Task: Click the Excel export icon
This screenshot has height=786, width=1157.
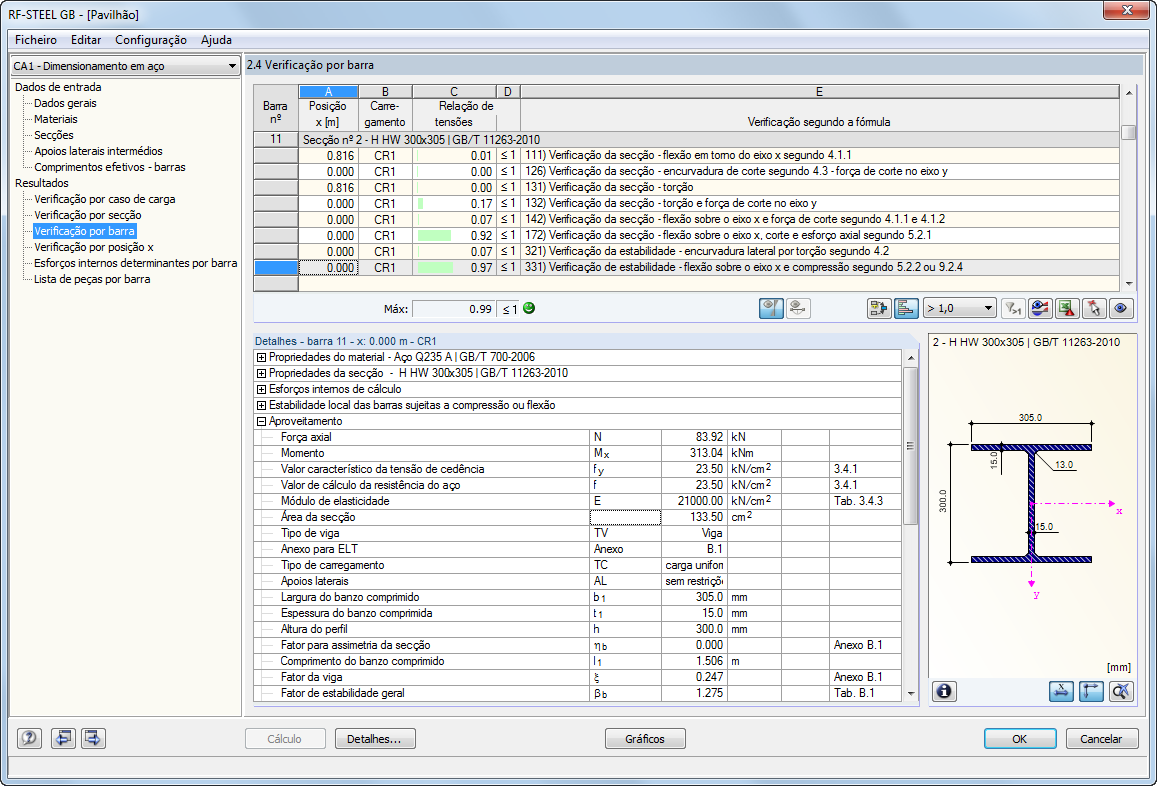Action: [x=1069, y=309]
